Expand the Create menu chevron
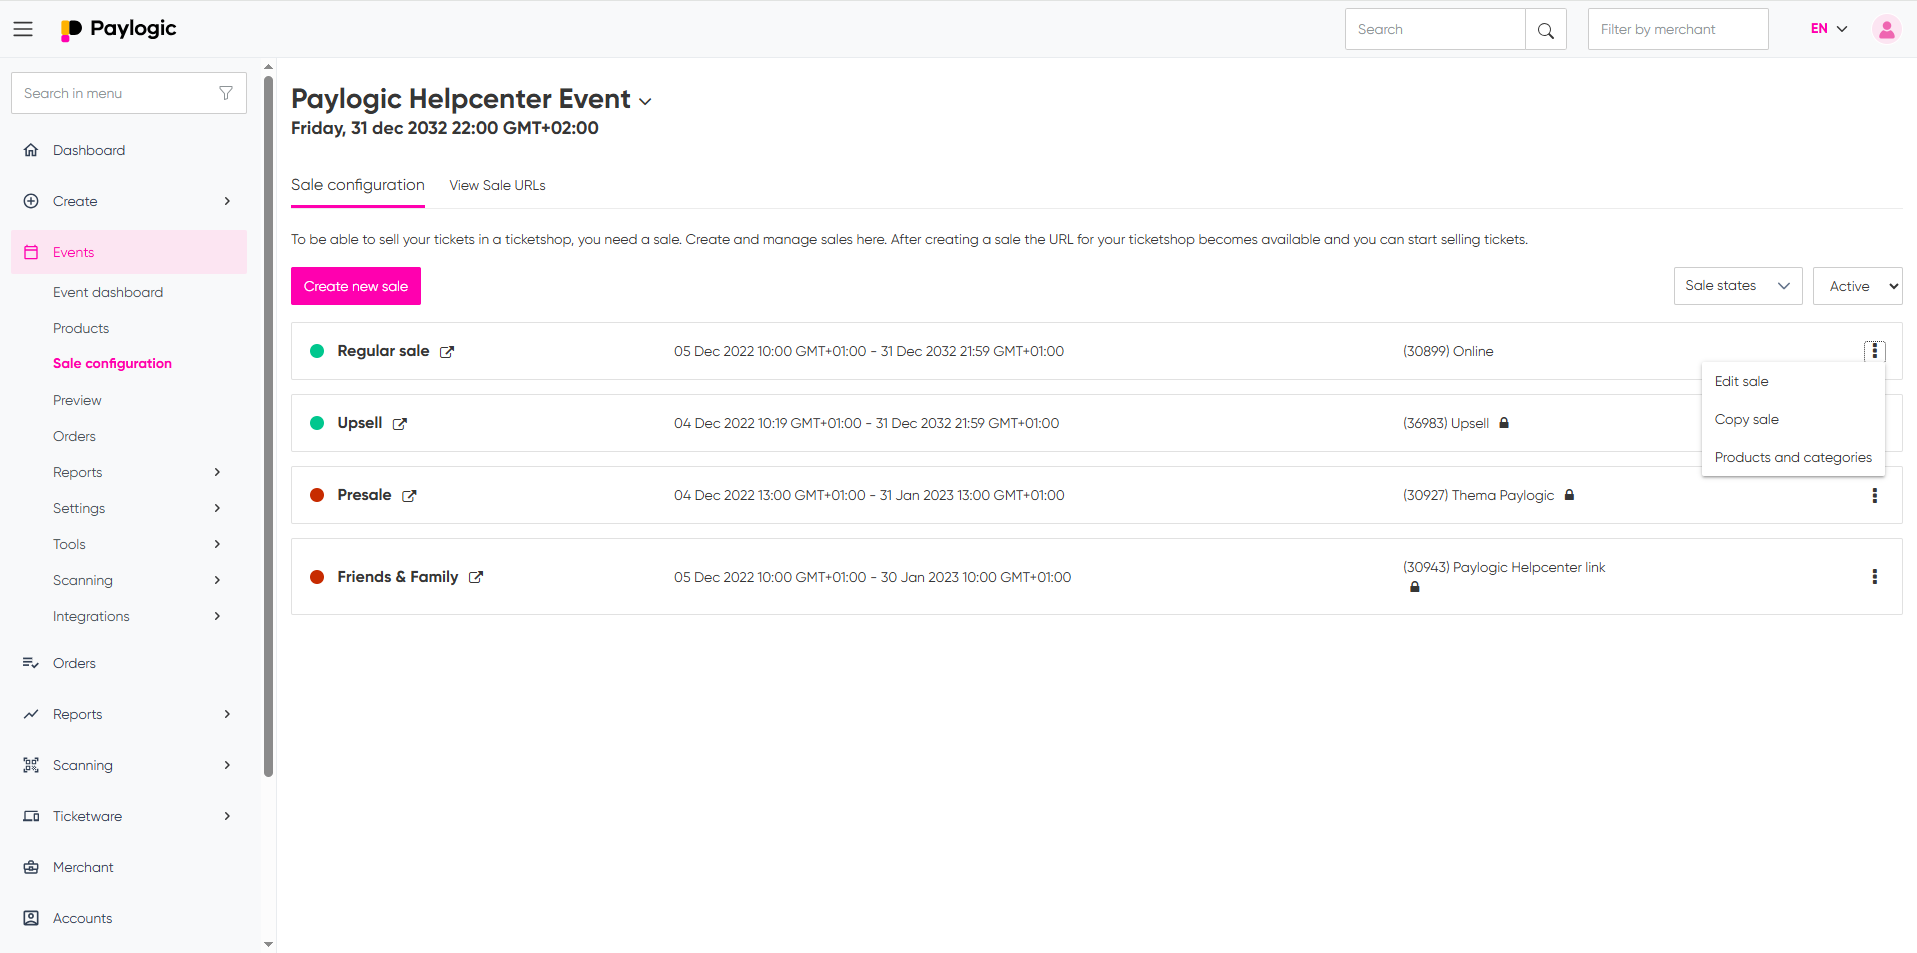The width and height of the screenshot is (1917, 953). coord(227,201)
